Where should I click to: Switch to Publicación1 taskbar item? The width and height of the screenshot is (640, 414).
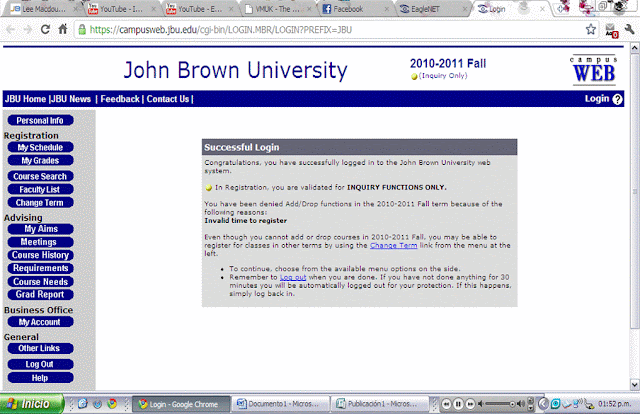pos(380,404)
